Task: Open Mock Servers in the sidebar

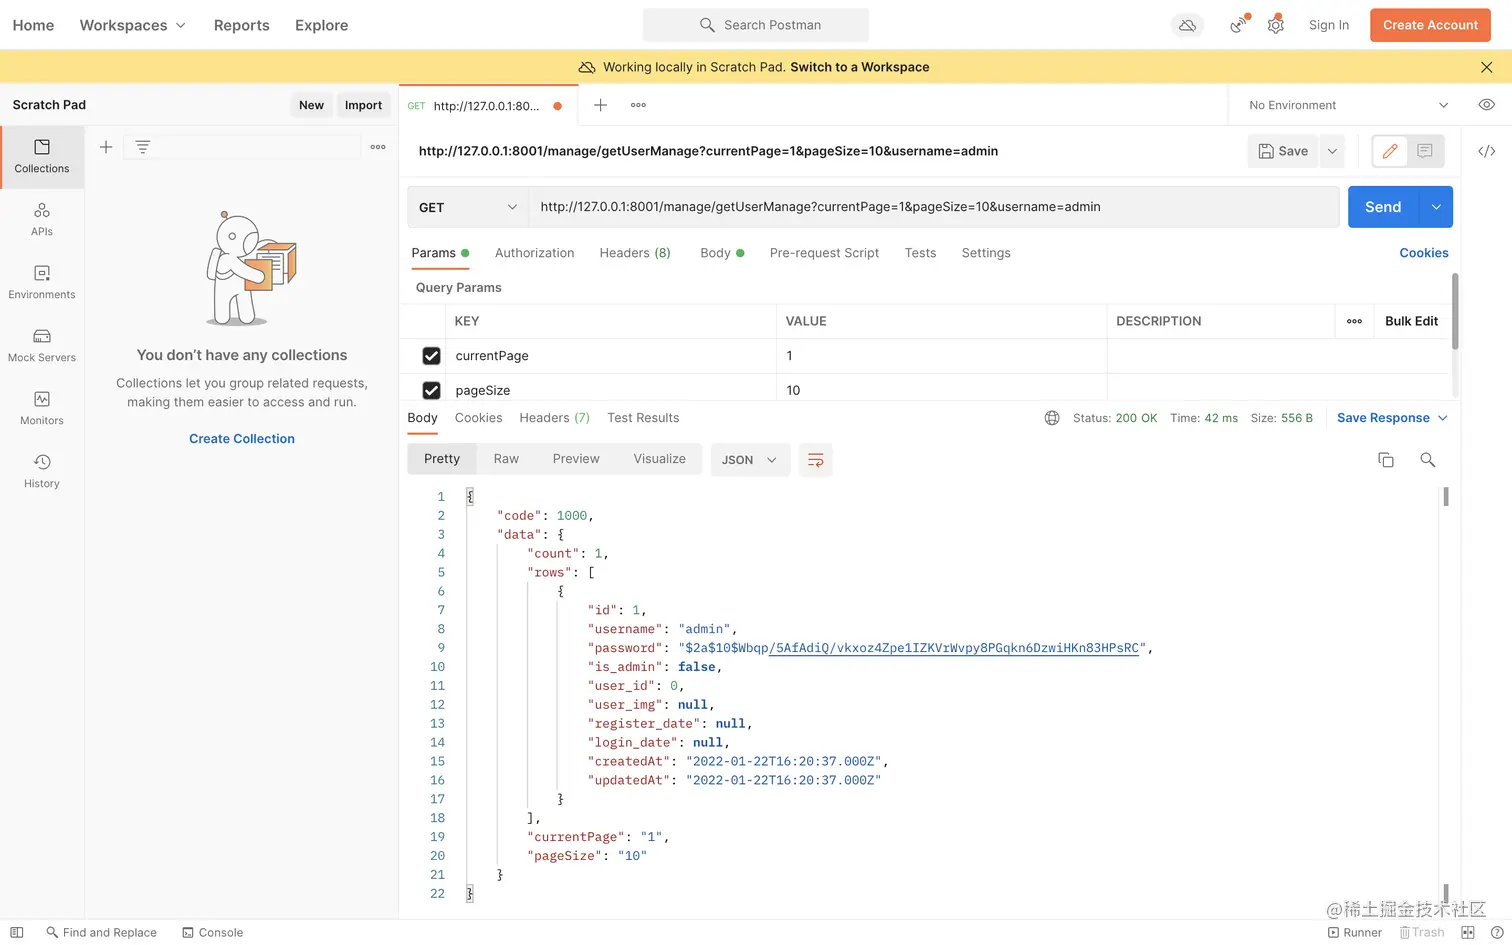Action: pos(42,345)
